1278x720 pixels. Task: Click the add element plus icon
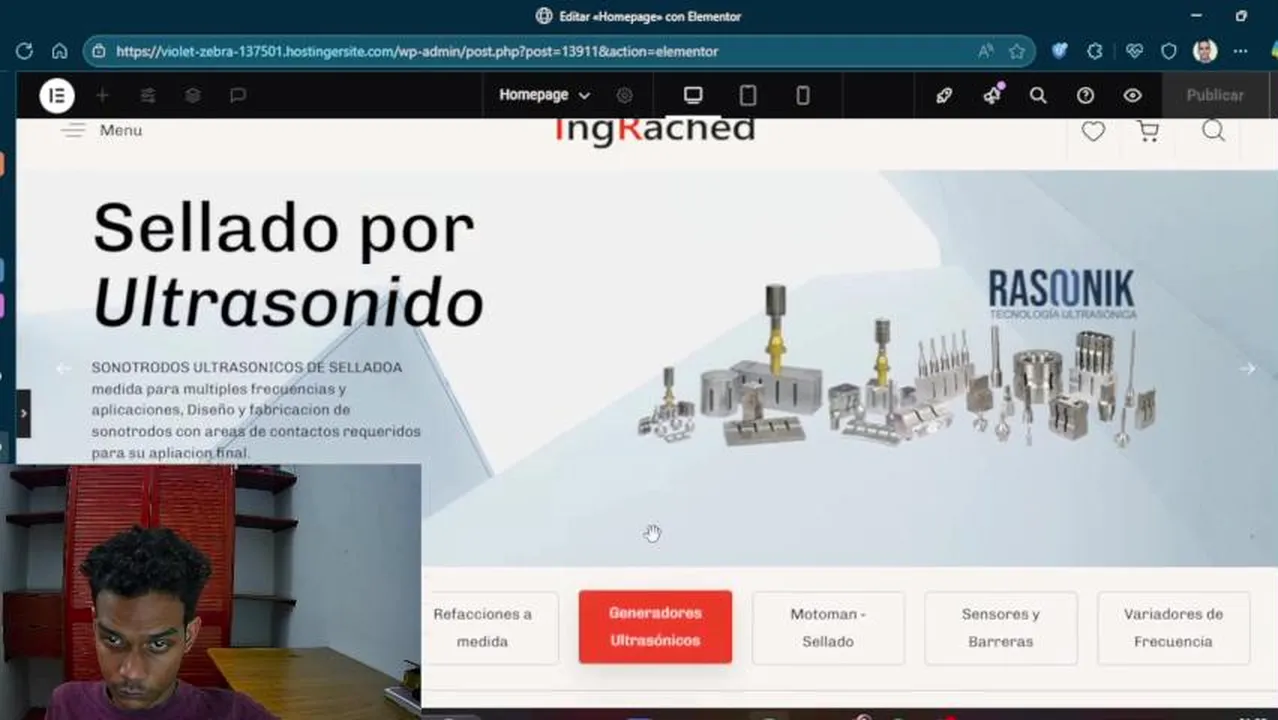[102, 95]
